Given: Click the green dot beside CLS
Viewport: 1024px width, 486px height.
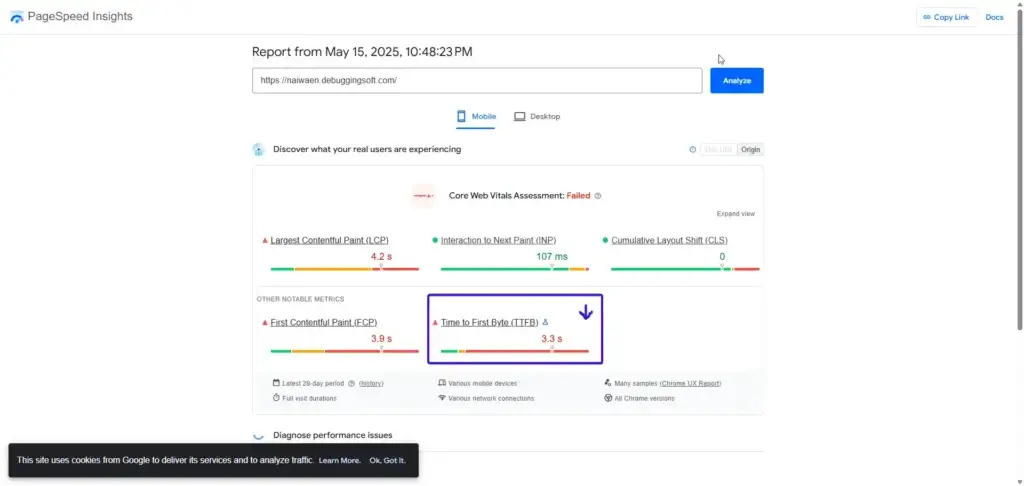Looking at the screenshot, I should 605,240.
